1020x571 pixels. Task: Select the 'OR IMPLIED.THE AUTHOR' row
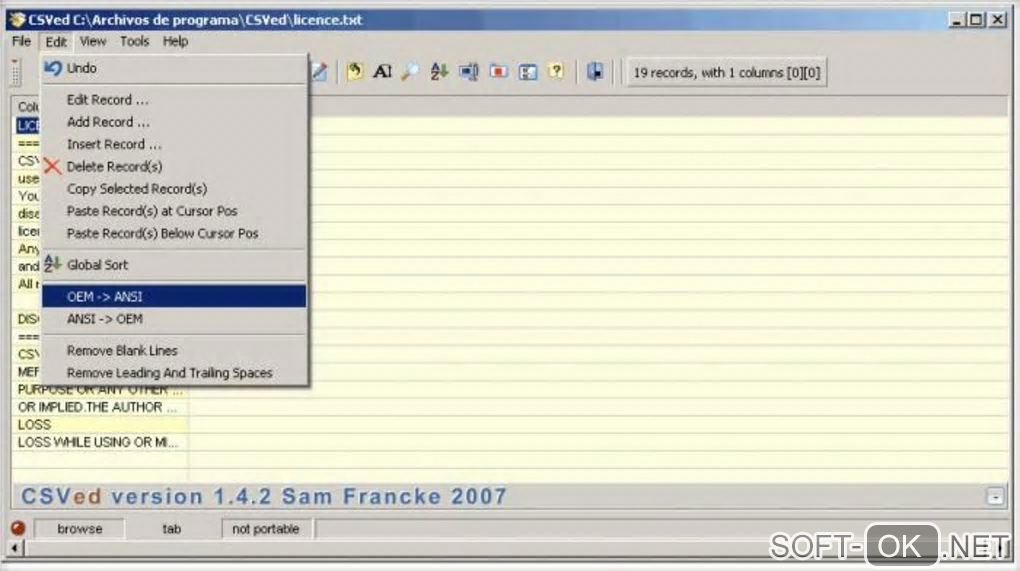click(x=100, y=407)
